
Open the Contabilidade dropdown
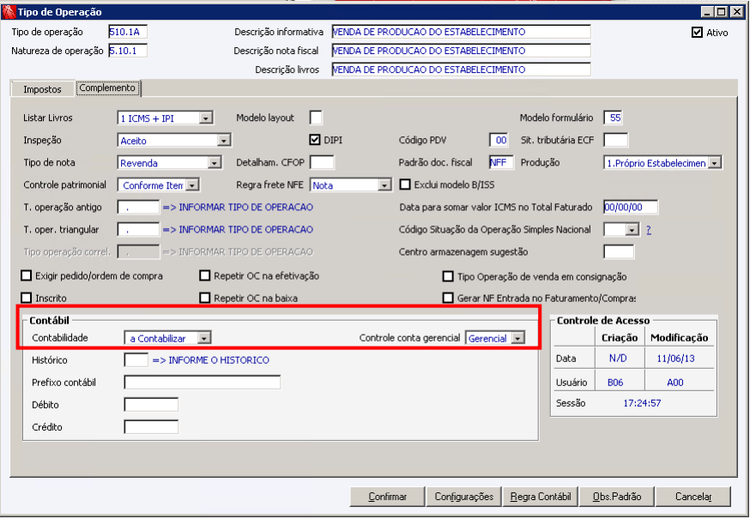[x=204, y=338]
